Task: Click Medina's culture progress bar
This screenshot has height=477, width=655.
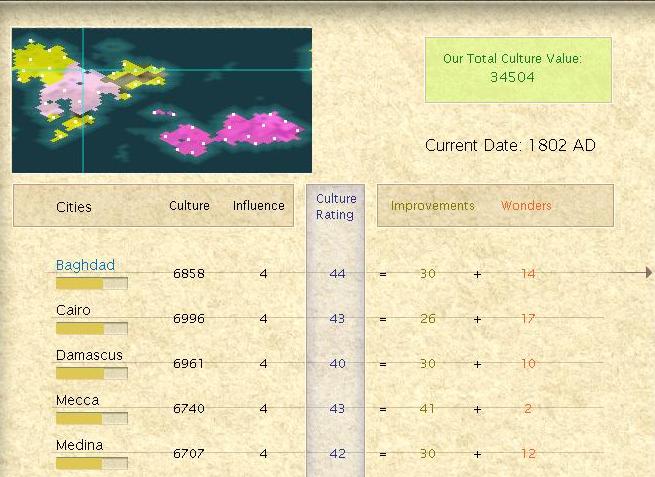Action: point(91,463)
